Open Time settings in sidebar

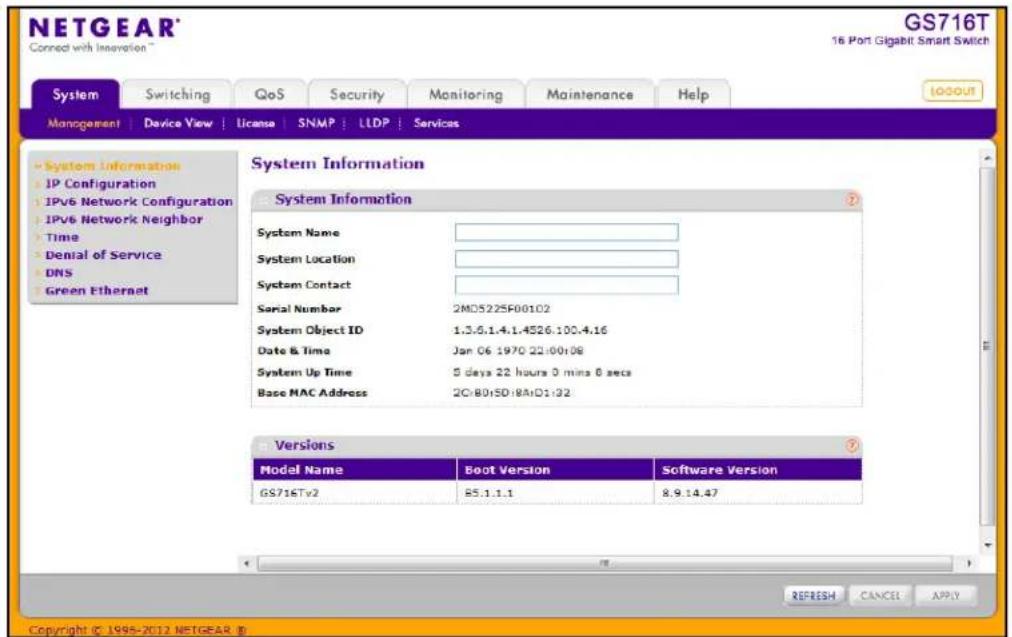[x=62, y=238]
